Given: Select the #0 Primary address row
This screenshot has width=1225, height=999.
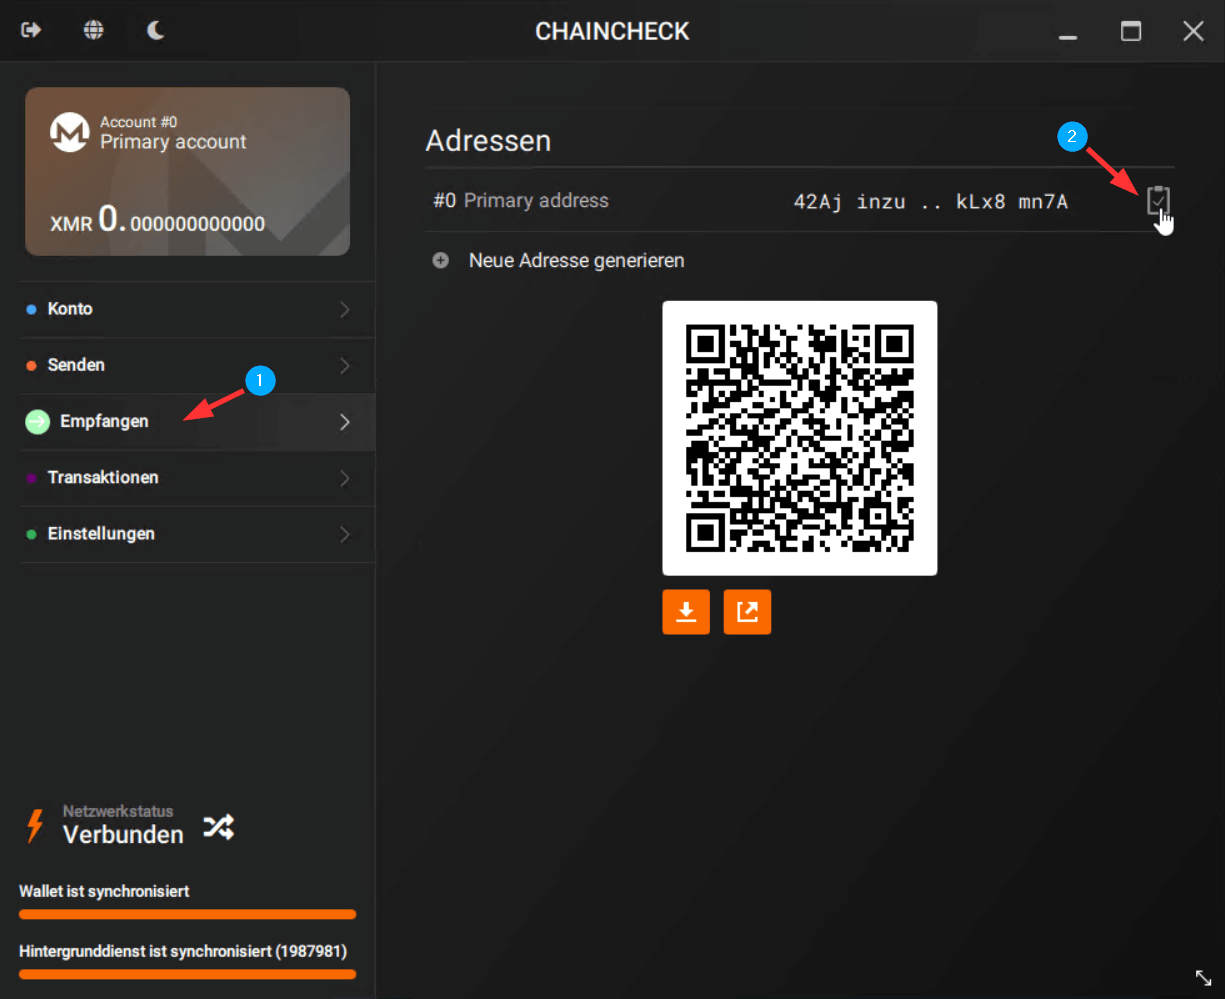Looking at the screenshot, I should click(x=800, y=201).
